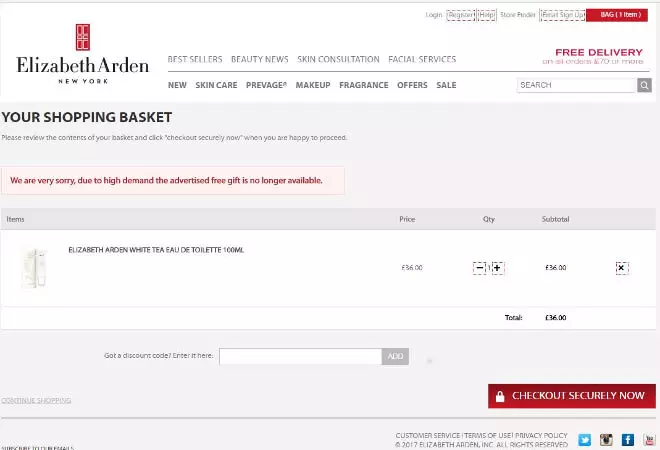This screenshot has height=450, width=660.
Task: Click the Continue Shopping link
Action: click(x=36, y=400)
